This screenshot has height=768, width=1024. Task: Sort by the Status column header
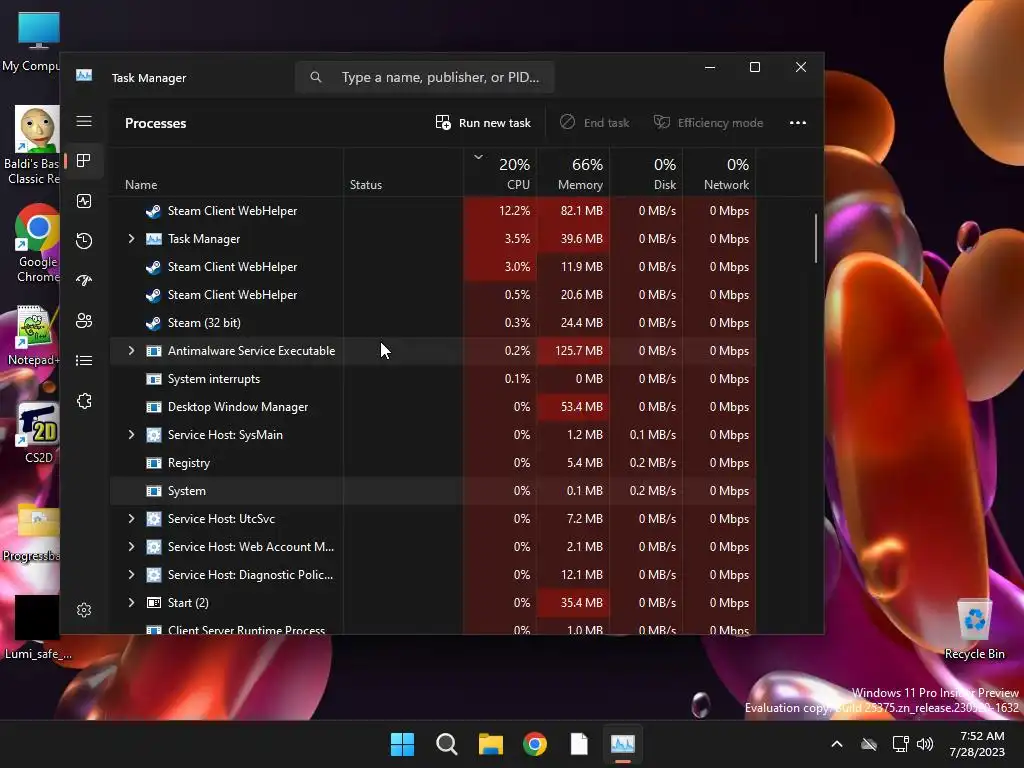404,172
